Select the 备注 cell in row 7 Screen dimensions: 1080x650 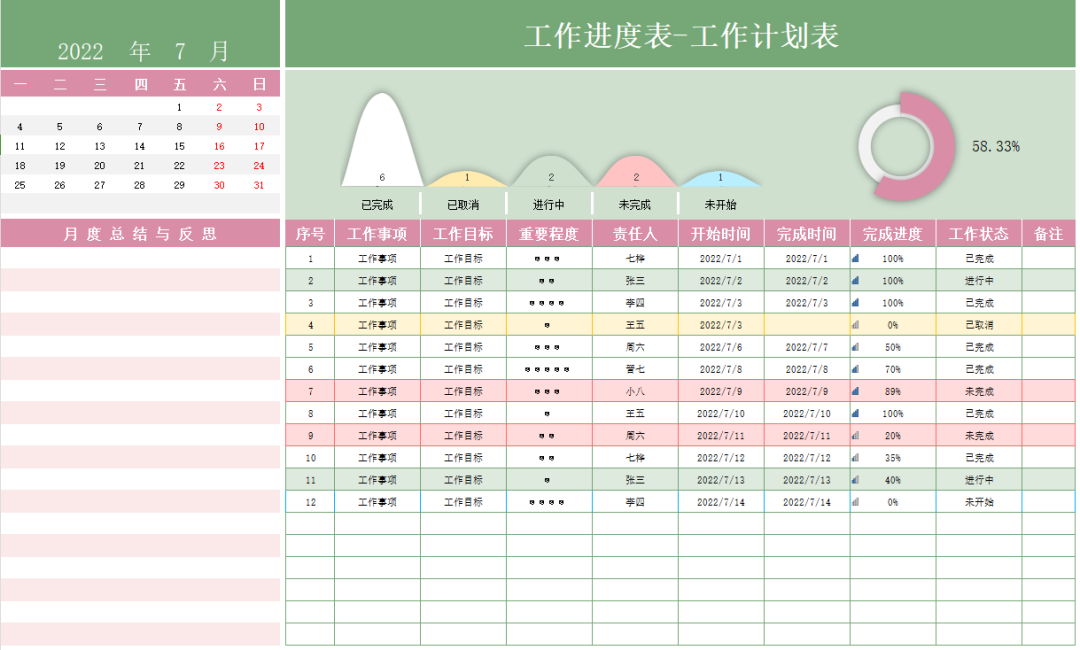(1048, 391)
